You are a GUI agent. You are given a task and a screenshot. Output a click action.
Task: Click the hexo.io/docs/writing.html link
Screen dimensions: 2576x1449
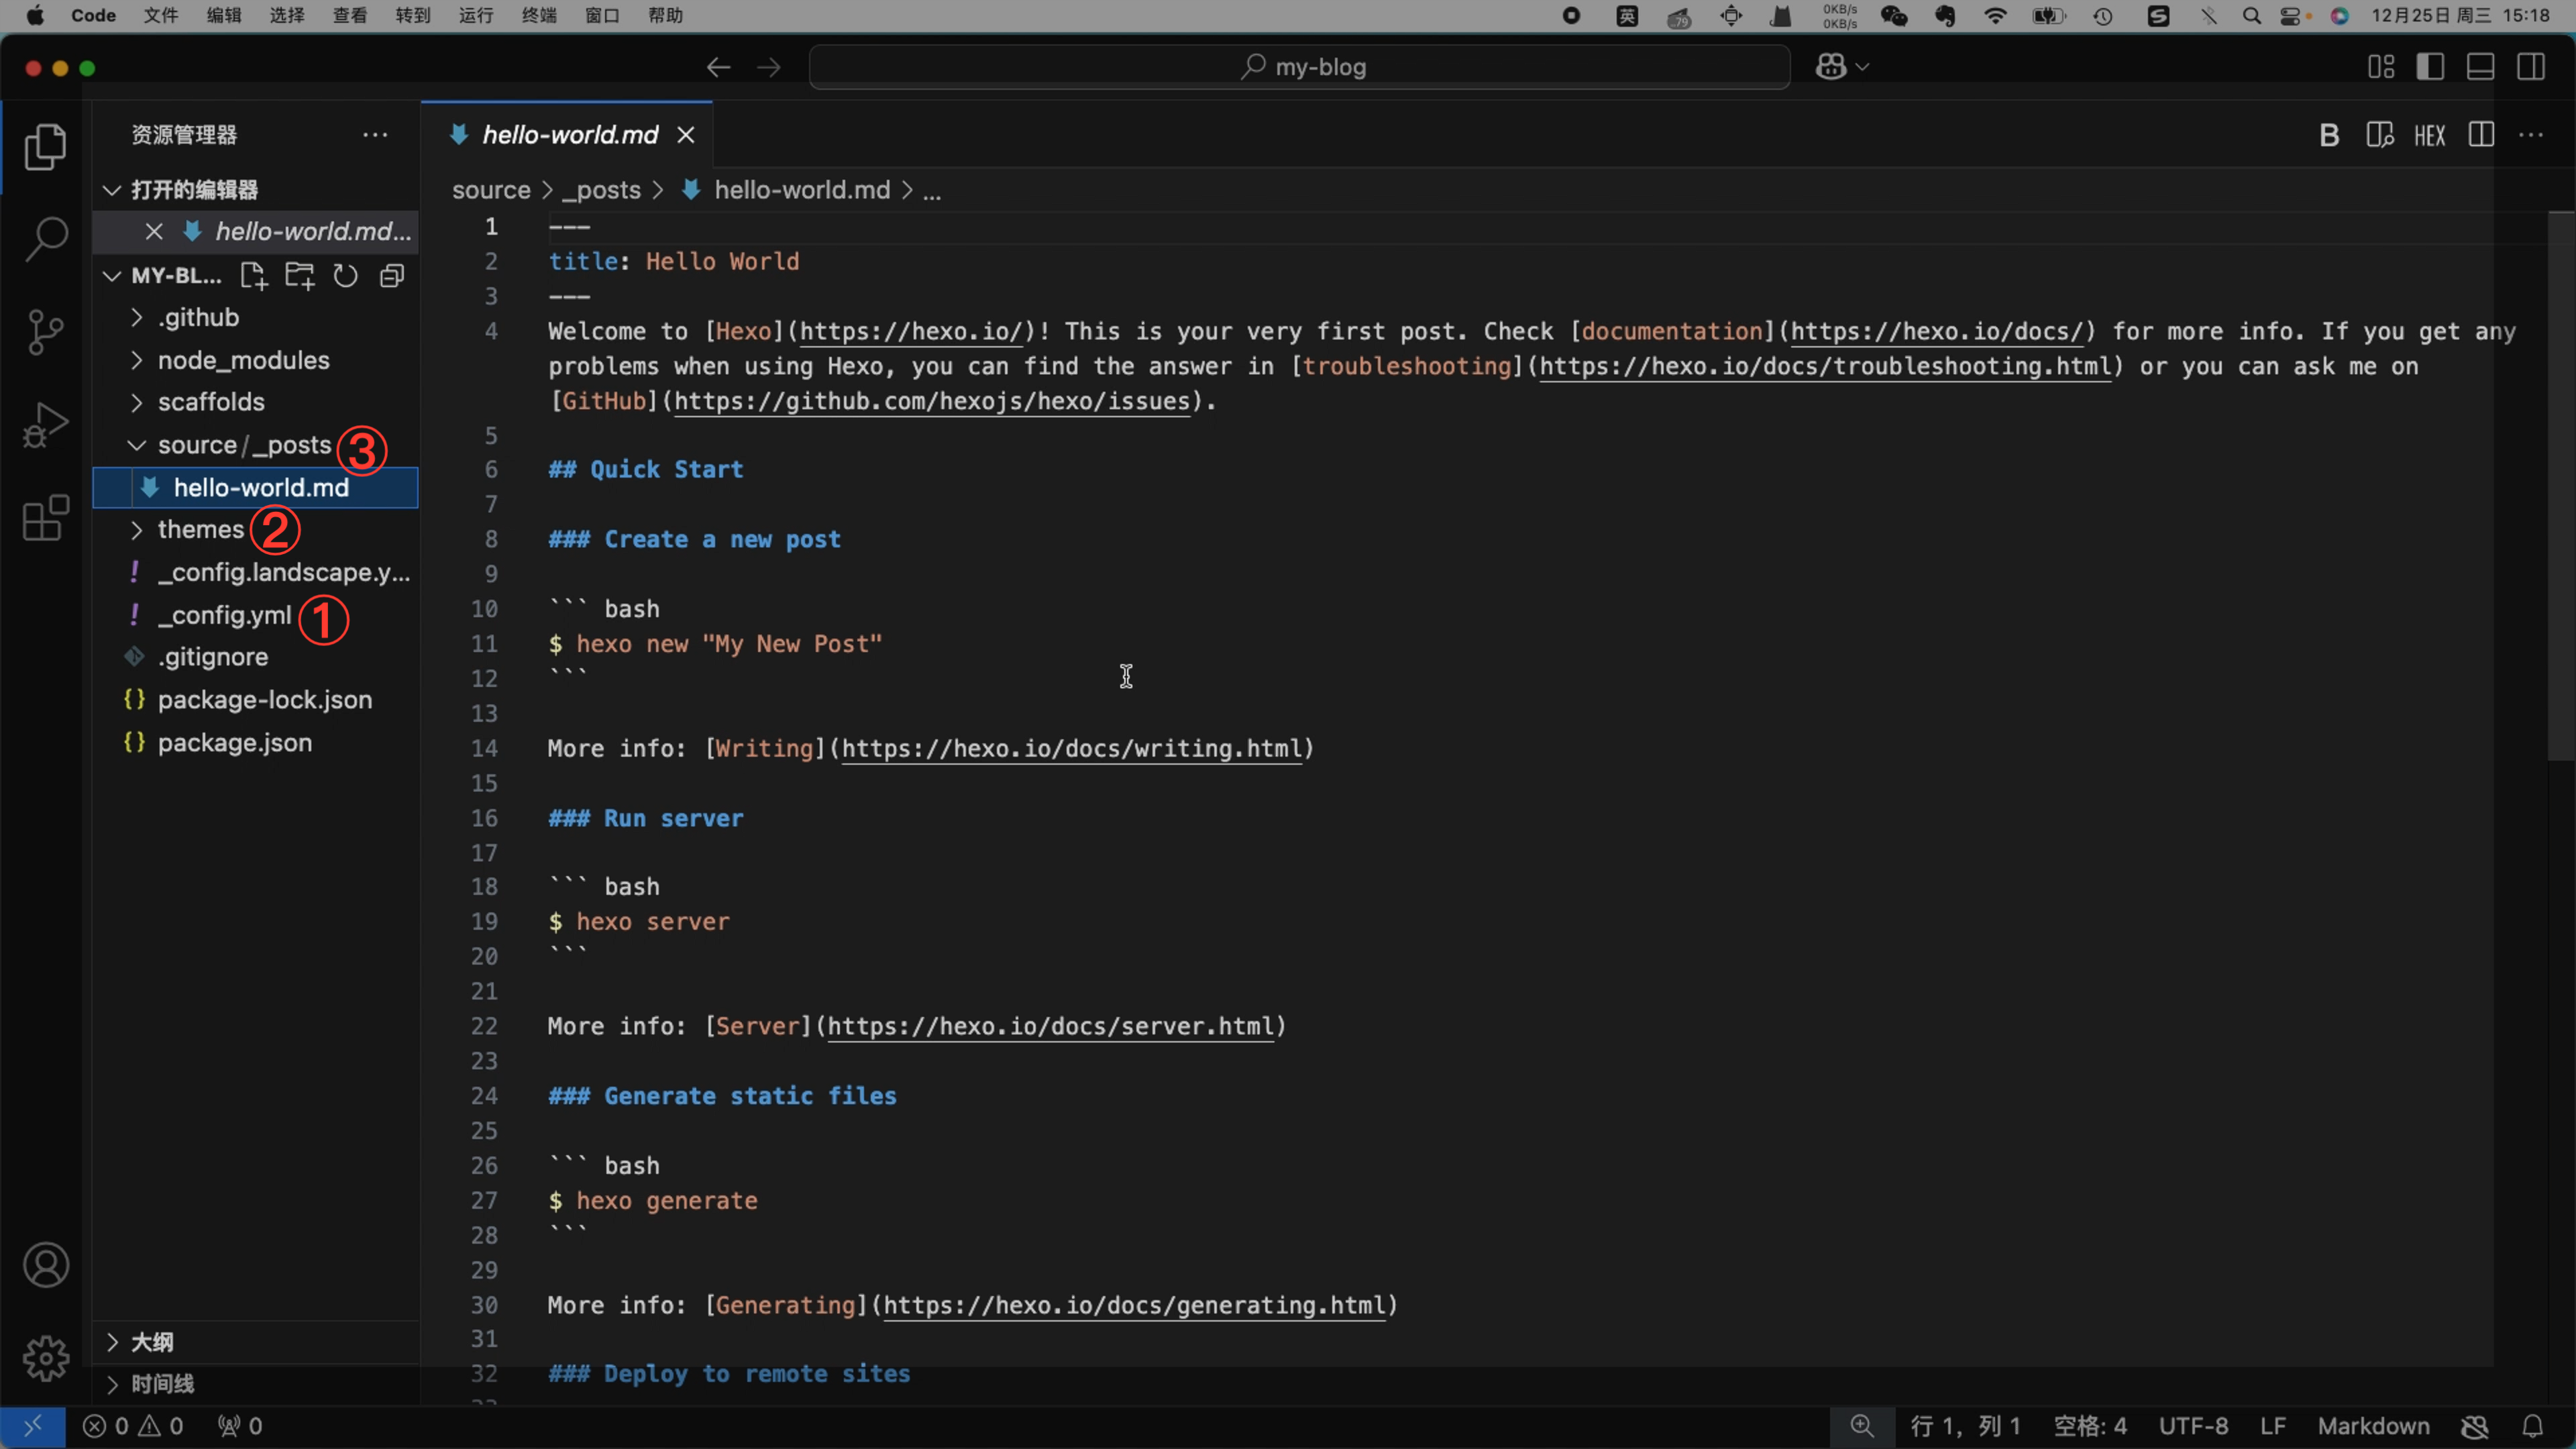click(1071, 749)
